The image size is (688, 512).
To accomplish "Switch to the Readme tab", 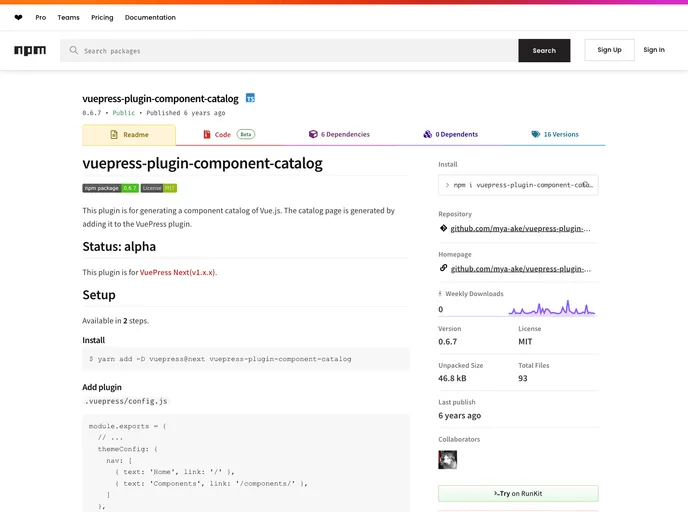I will point(129,135).
